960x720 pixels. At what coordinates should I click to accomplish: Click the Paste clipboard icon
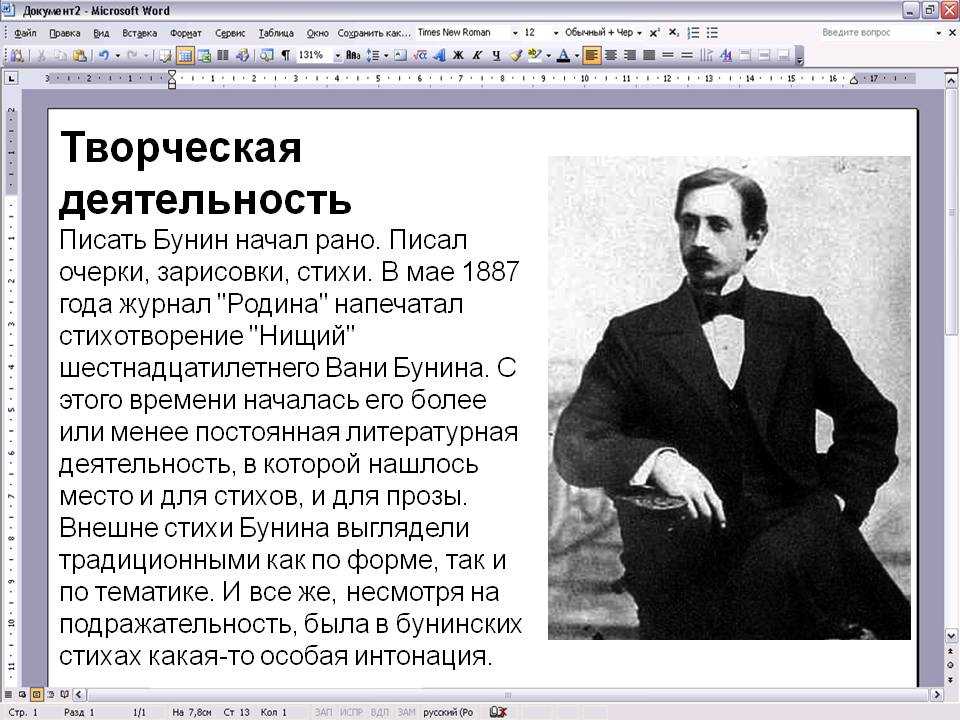tap(79, 55)
